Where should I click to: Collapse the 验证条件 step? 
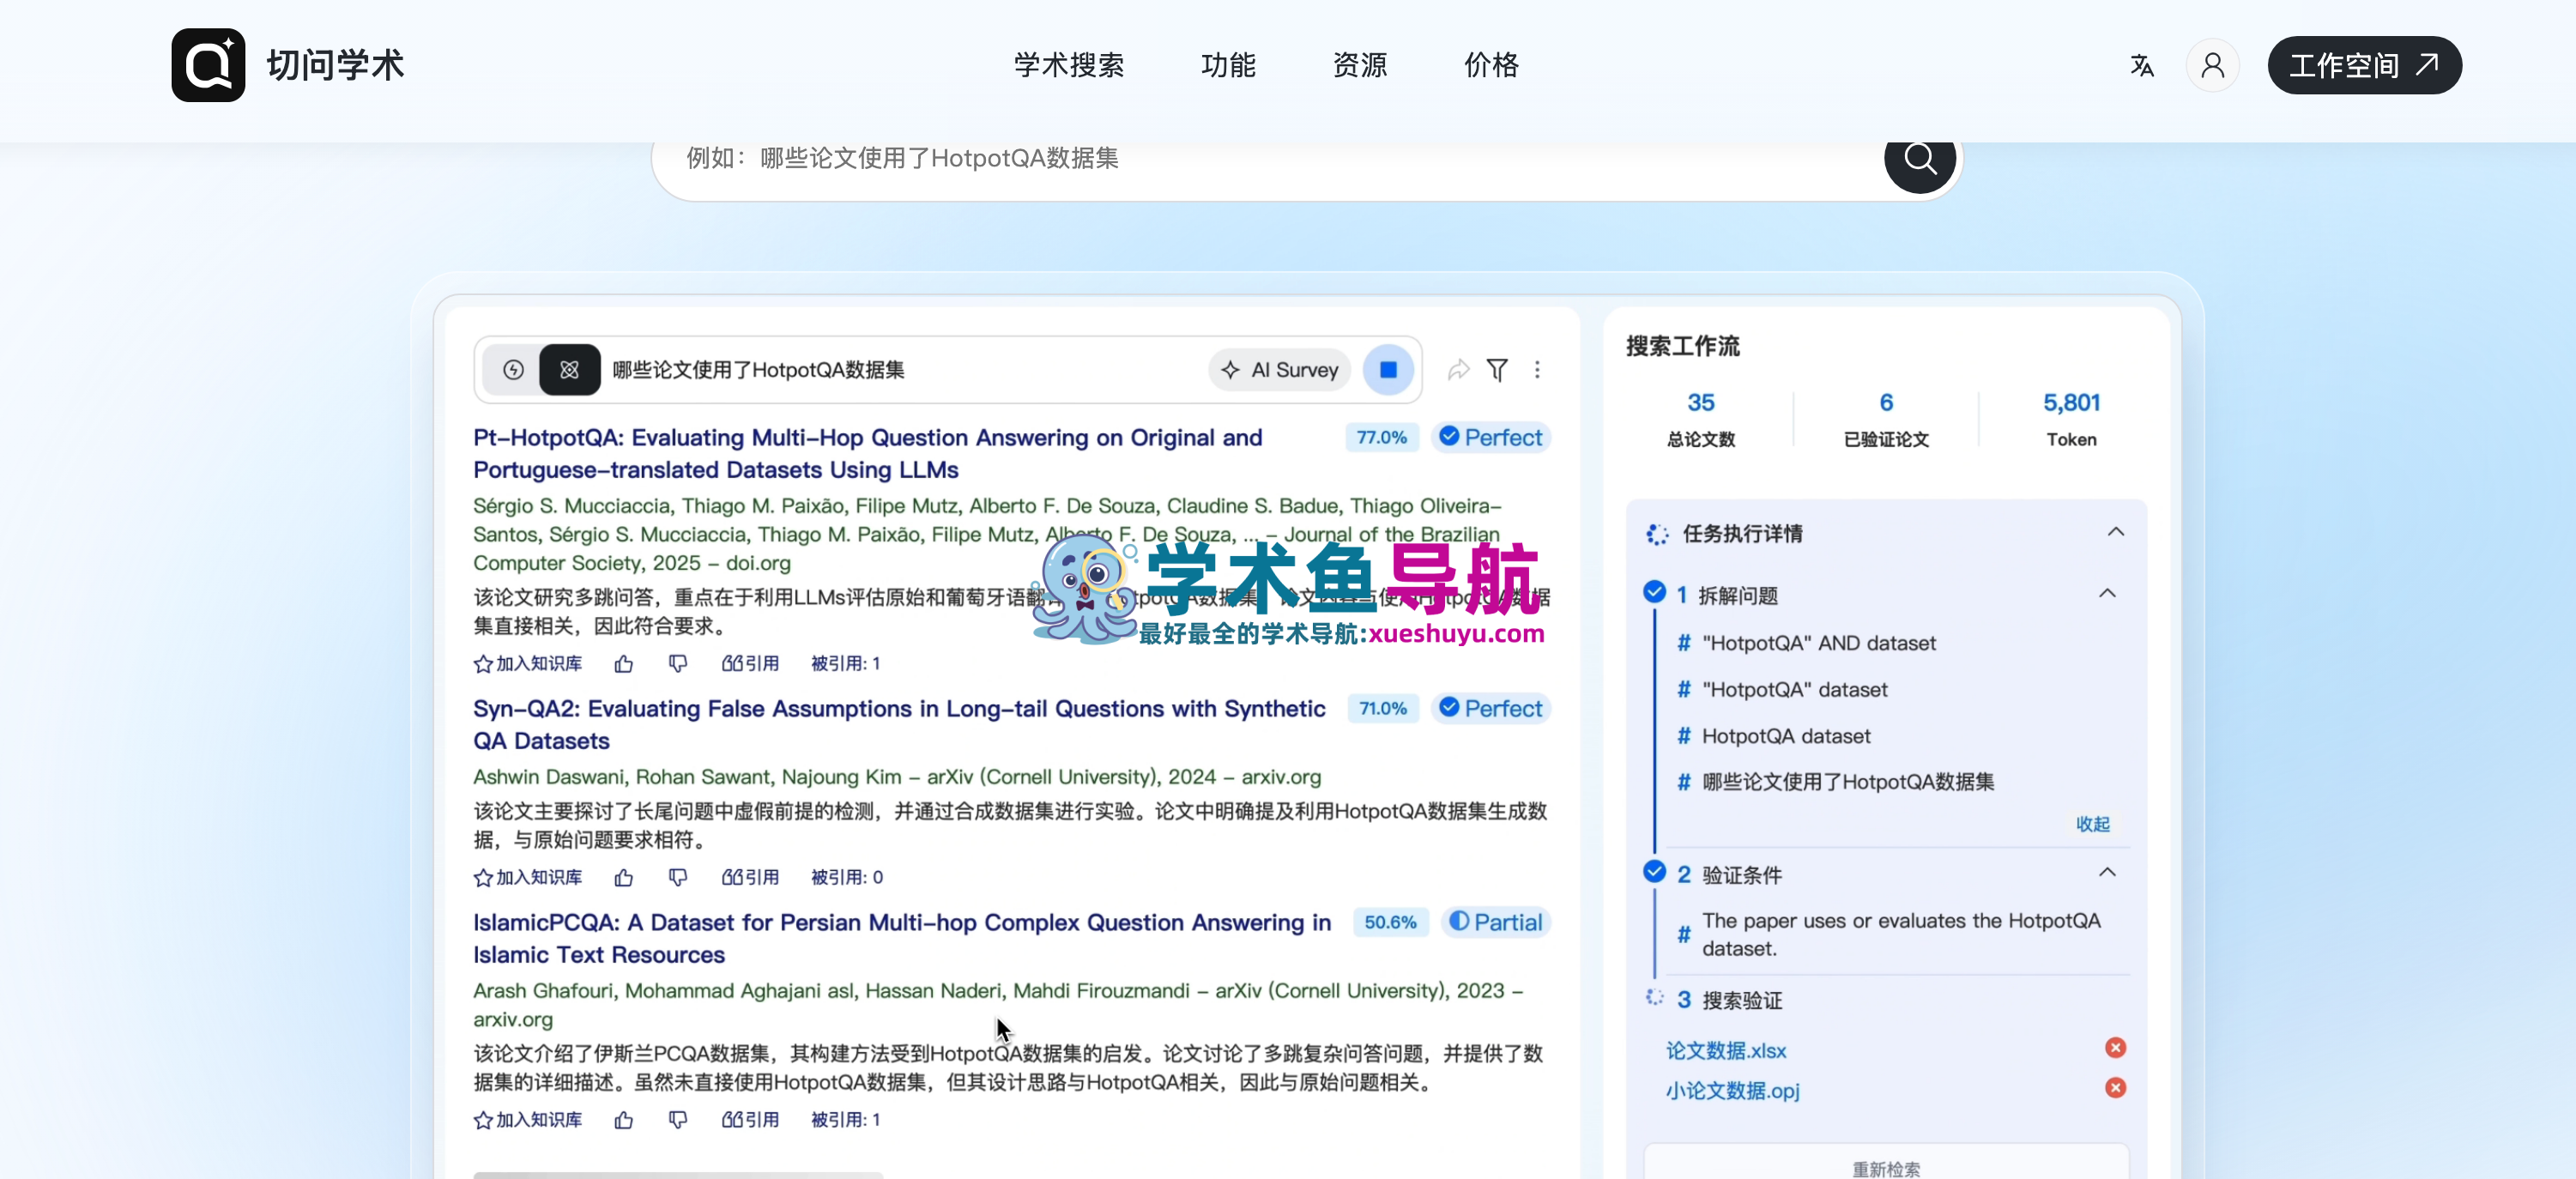[x=2107, y=873]
